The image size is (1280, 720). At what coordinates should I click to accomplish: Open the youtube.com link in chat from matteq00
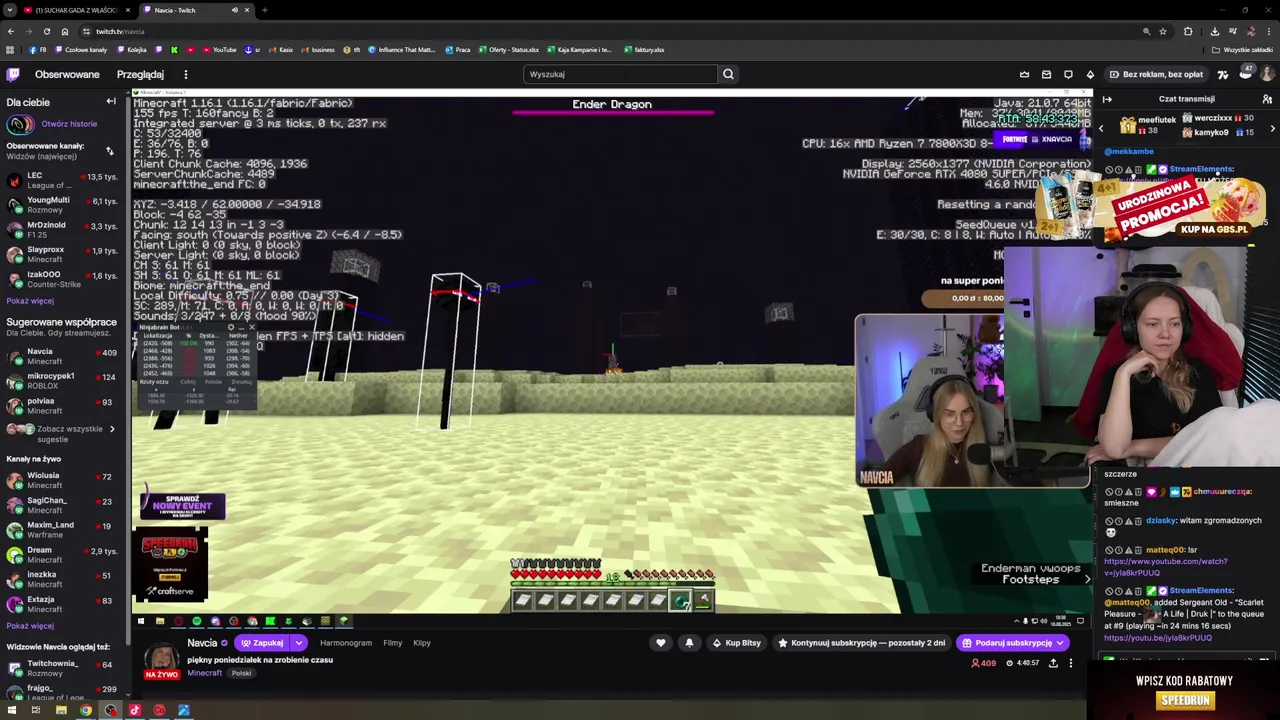click(1165, 567)
